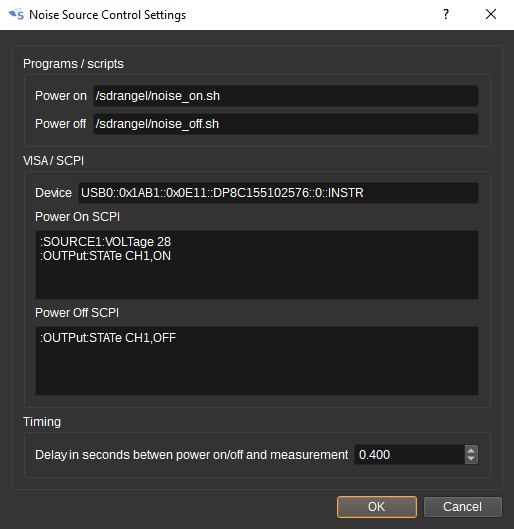The height and width of the screenshot is (529, 514).
Task: Click the delay in seconds description label
Action: (192, 455)
